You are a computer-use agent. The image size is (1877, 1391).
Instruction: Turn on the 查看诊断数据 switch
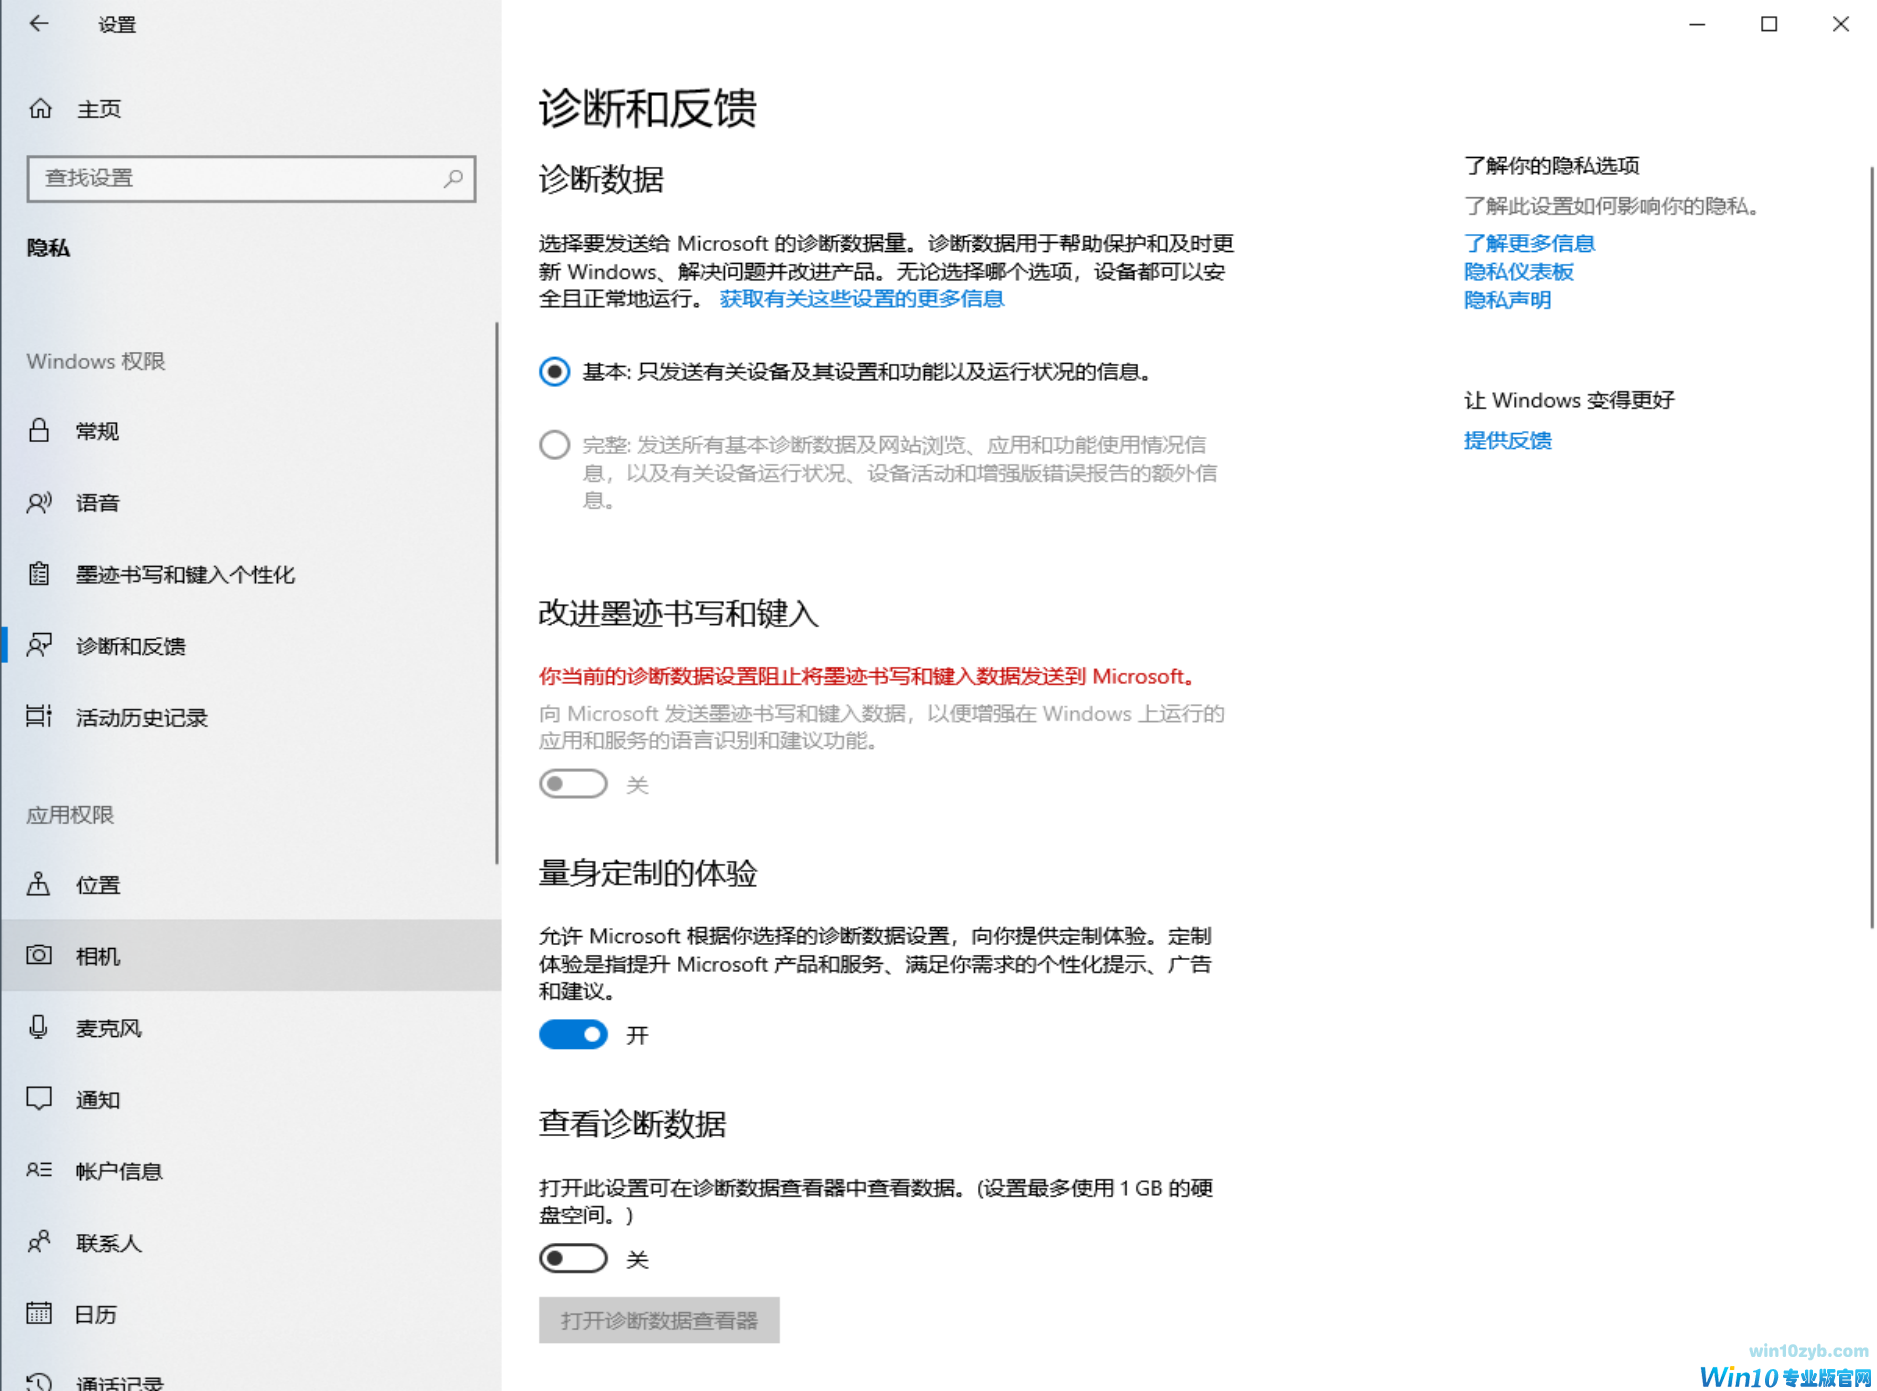[x=573, y=1258]
